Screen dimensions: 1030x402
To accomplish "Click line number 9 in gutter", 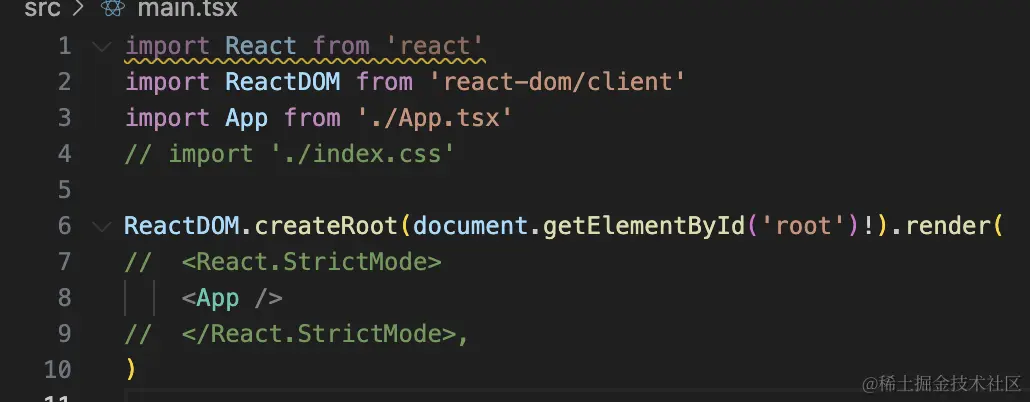I will [x=64, y=334].
